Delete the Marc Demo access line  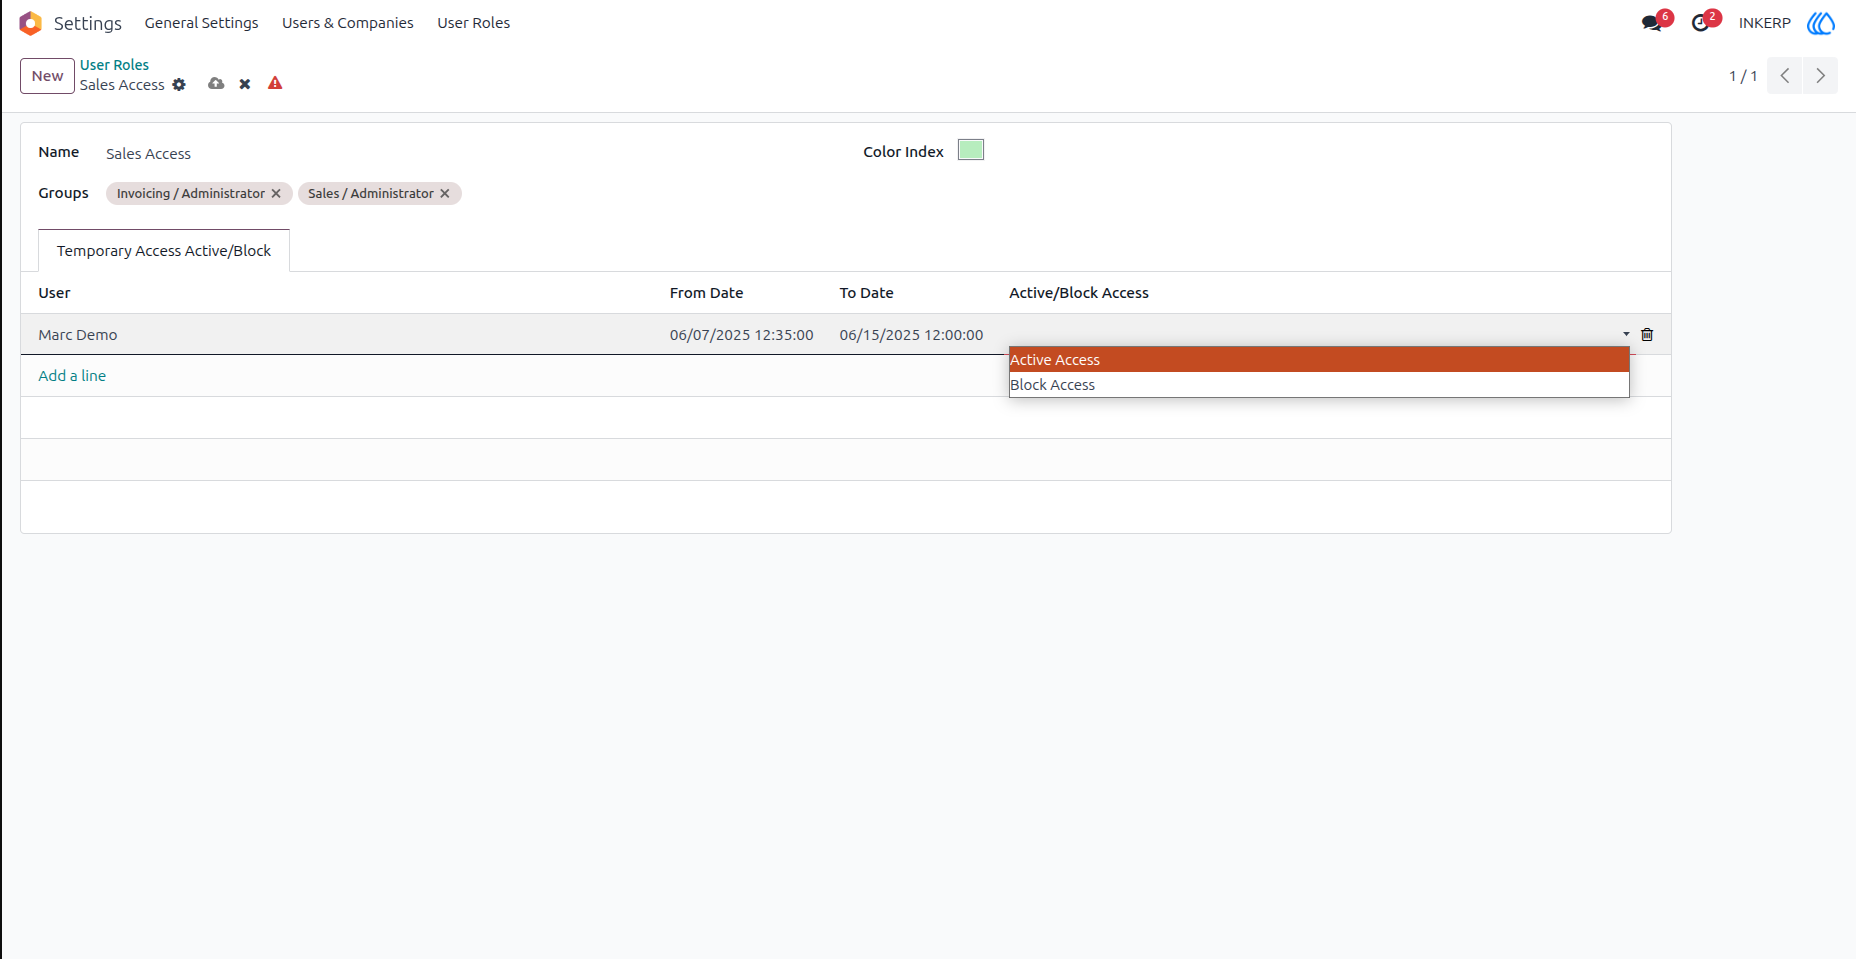(1647, 335)
